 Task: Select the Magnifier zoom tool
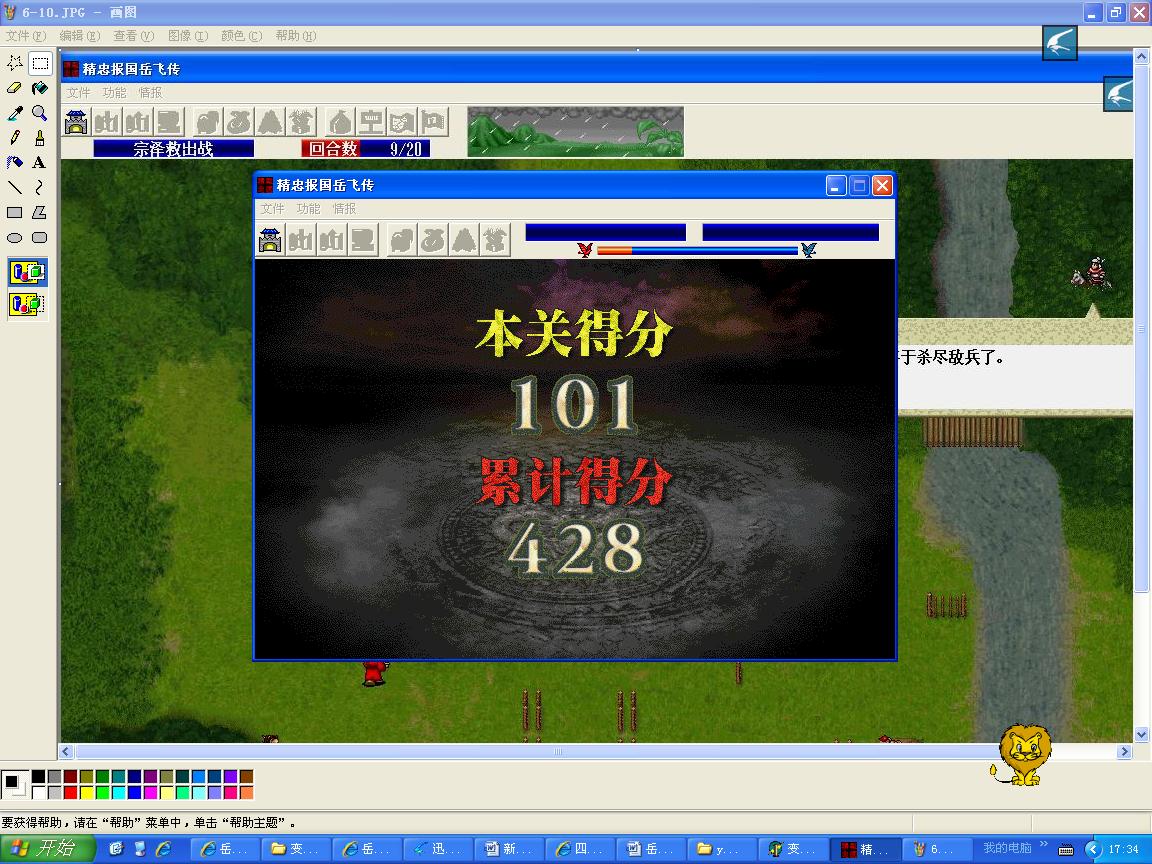(x=40, y=114)
